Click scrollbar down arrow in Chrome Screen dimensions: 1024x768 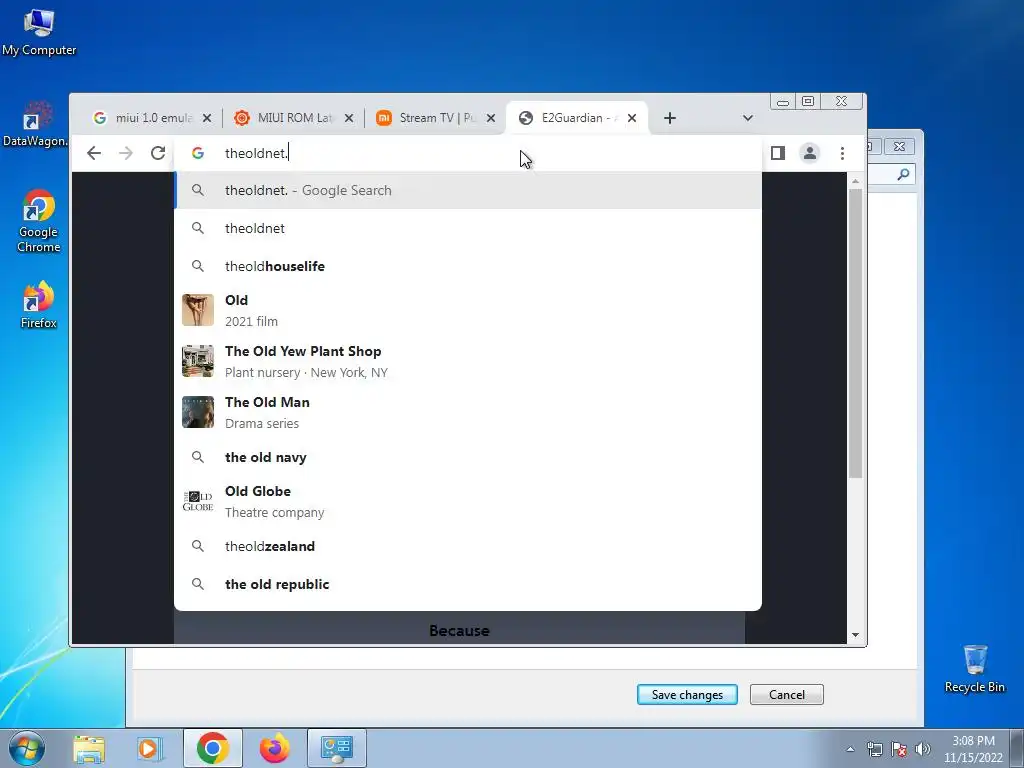[856, 635]
